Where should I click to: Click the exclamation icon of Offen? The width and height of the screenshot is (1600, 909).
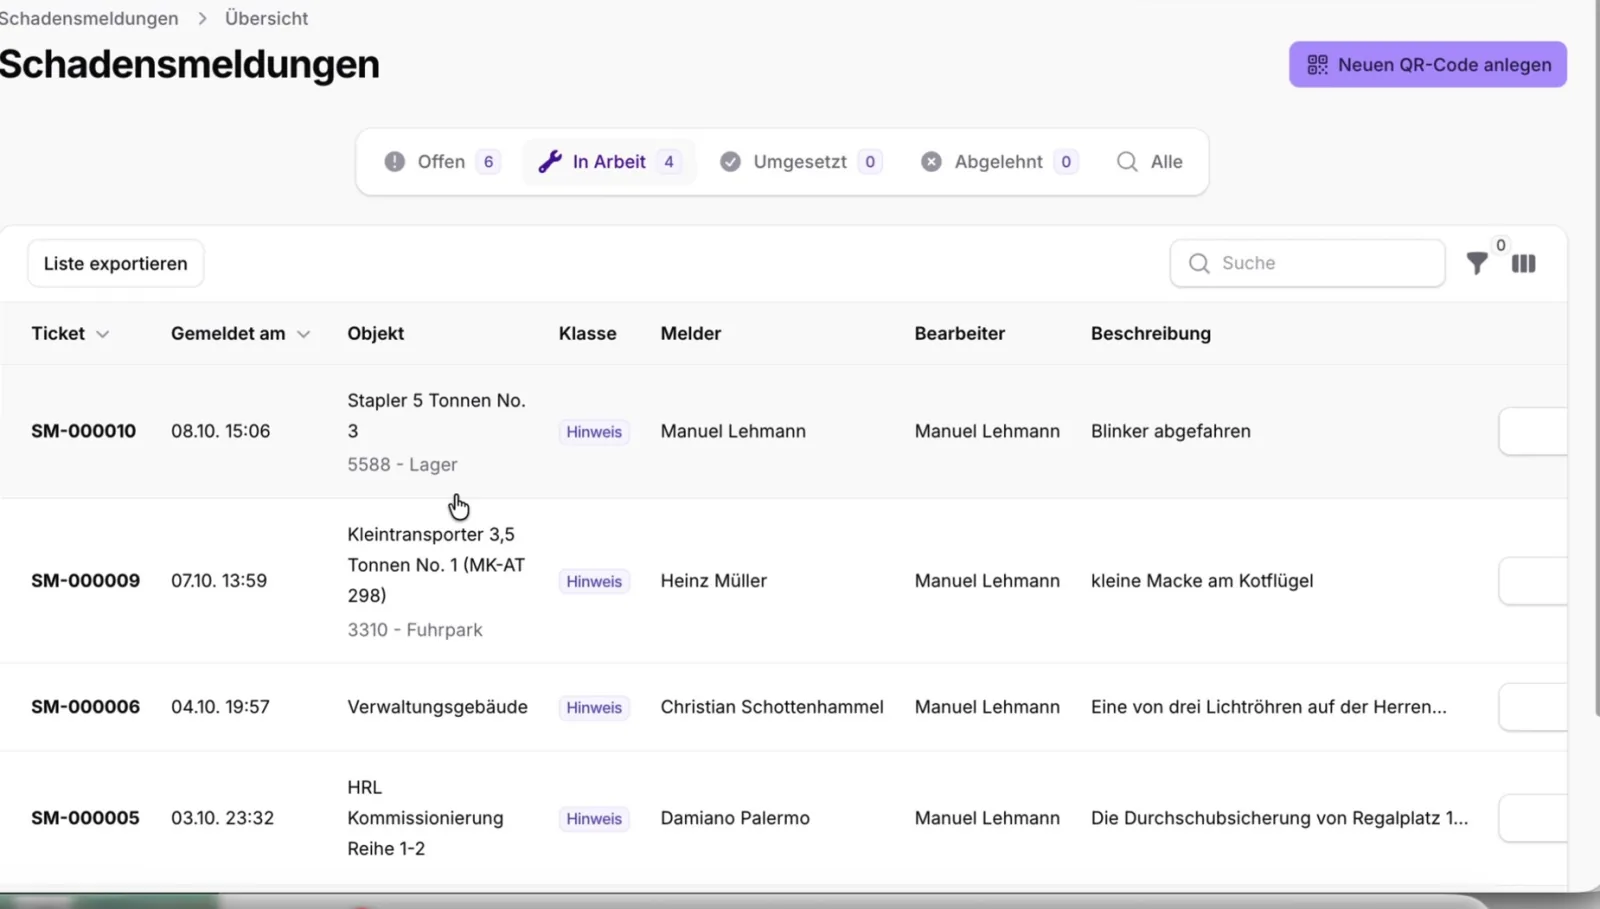pos(395,162)
